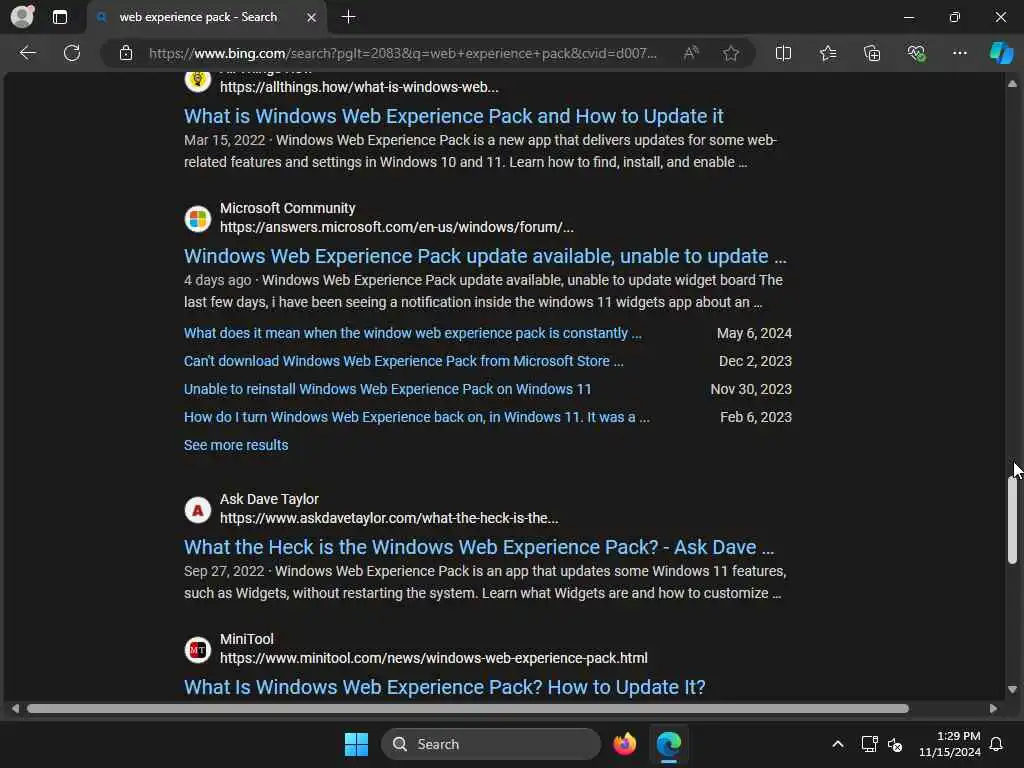
Task: Open the answers.microsoft.com forum URL
Action: coord(396,227)
